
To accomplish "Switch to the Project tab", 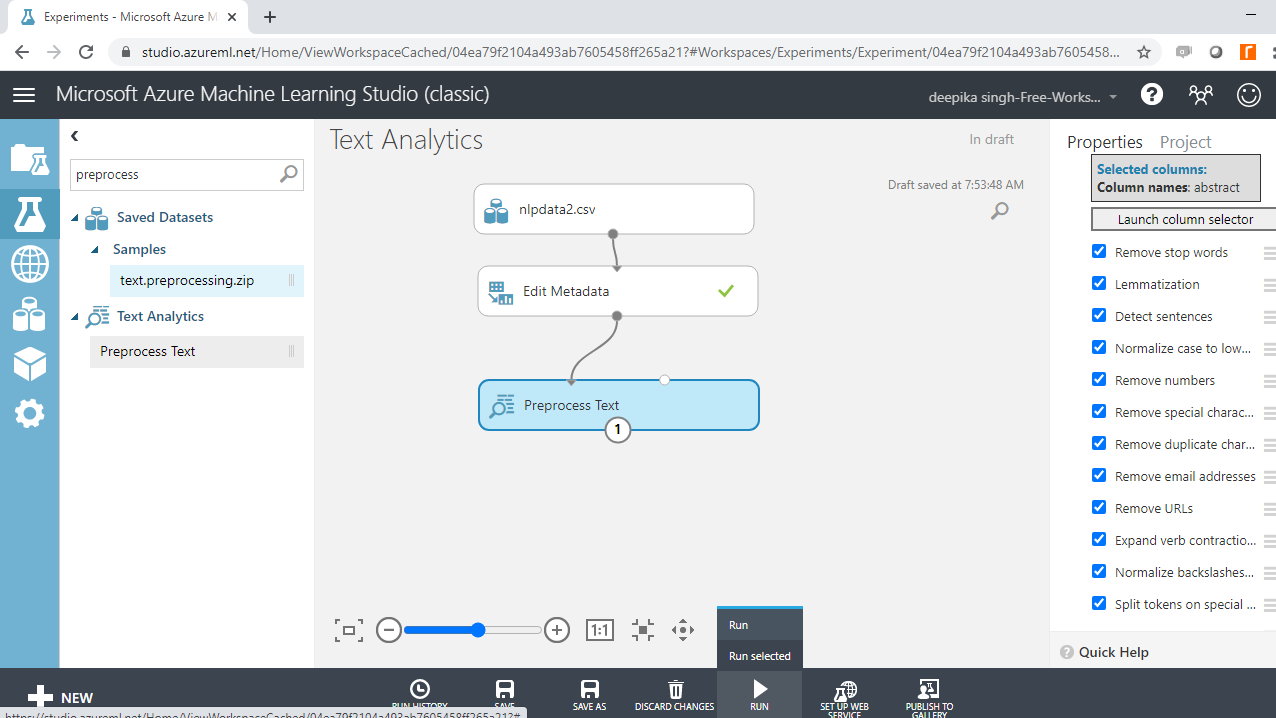I will [1185, 142].
